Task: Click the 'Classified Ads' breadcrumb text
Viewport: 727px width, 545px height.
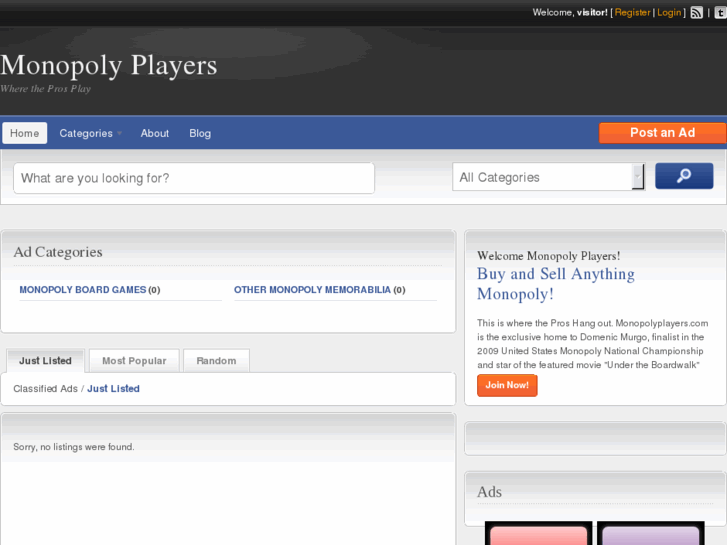Action: click(45, 389)
